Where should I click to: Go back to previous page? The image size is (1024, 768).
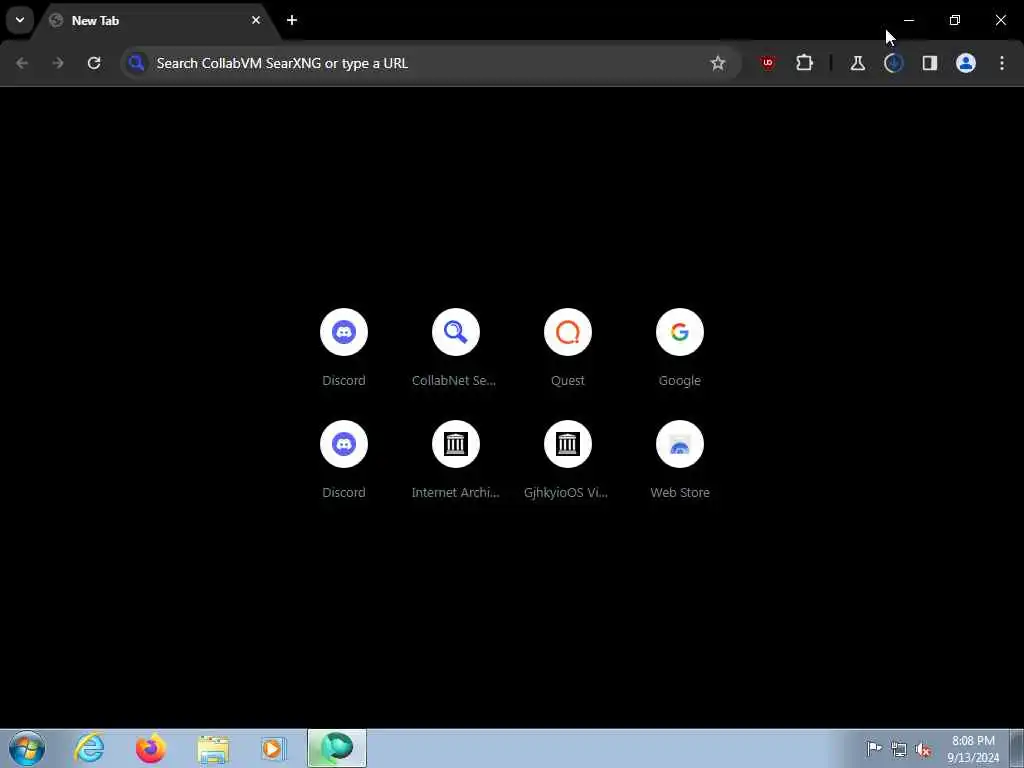pyautogui.click(x=22, y=63)
